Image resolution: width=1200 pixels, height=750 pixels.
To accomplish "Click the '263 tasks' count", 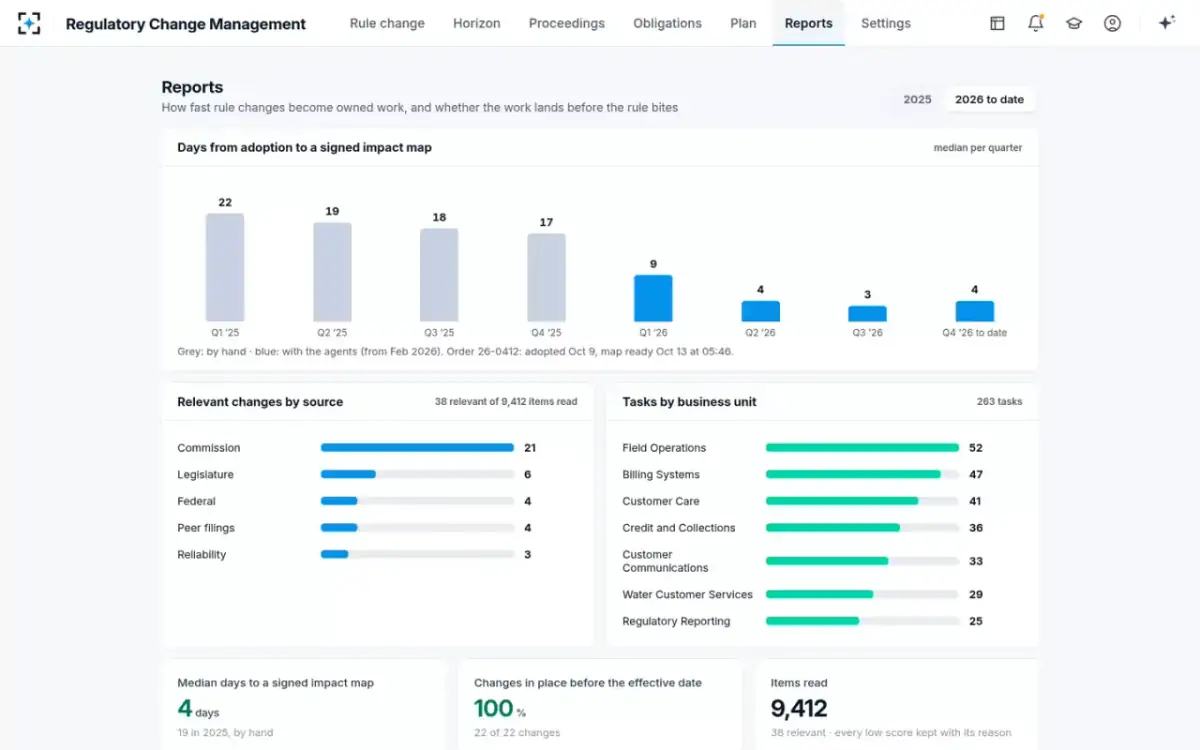I will click(999, 402).
